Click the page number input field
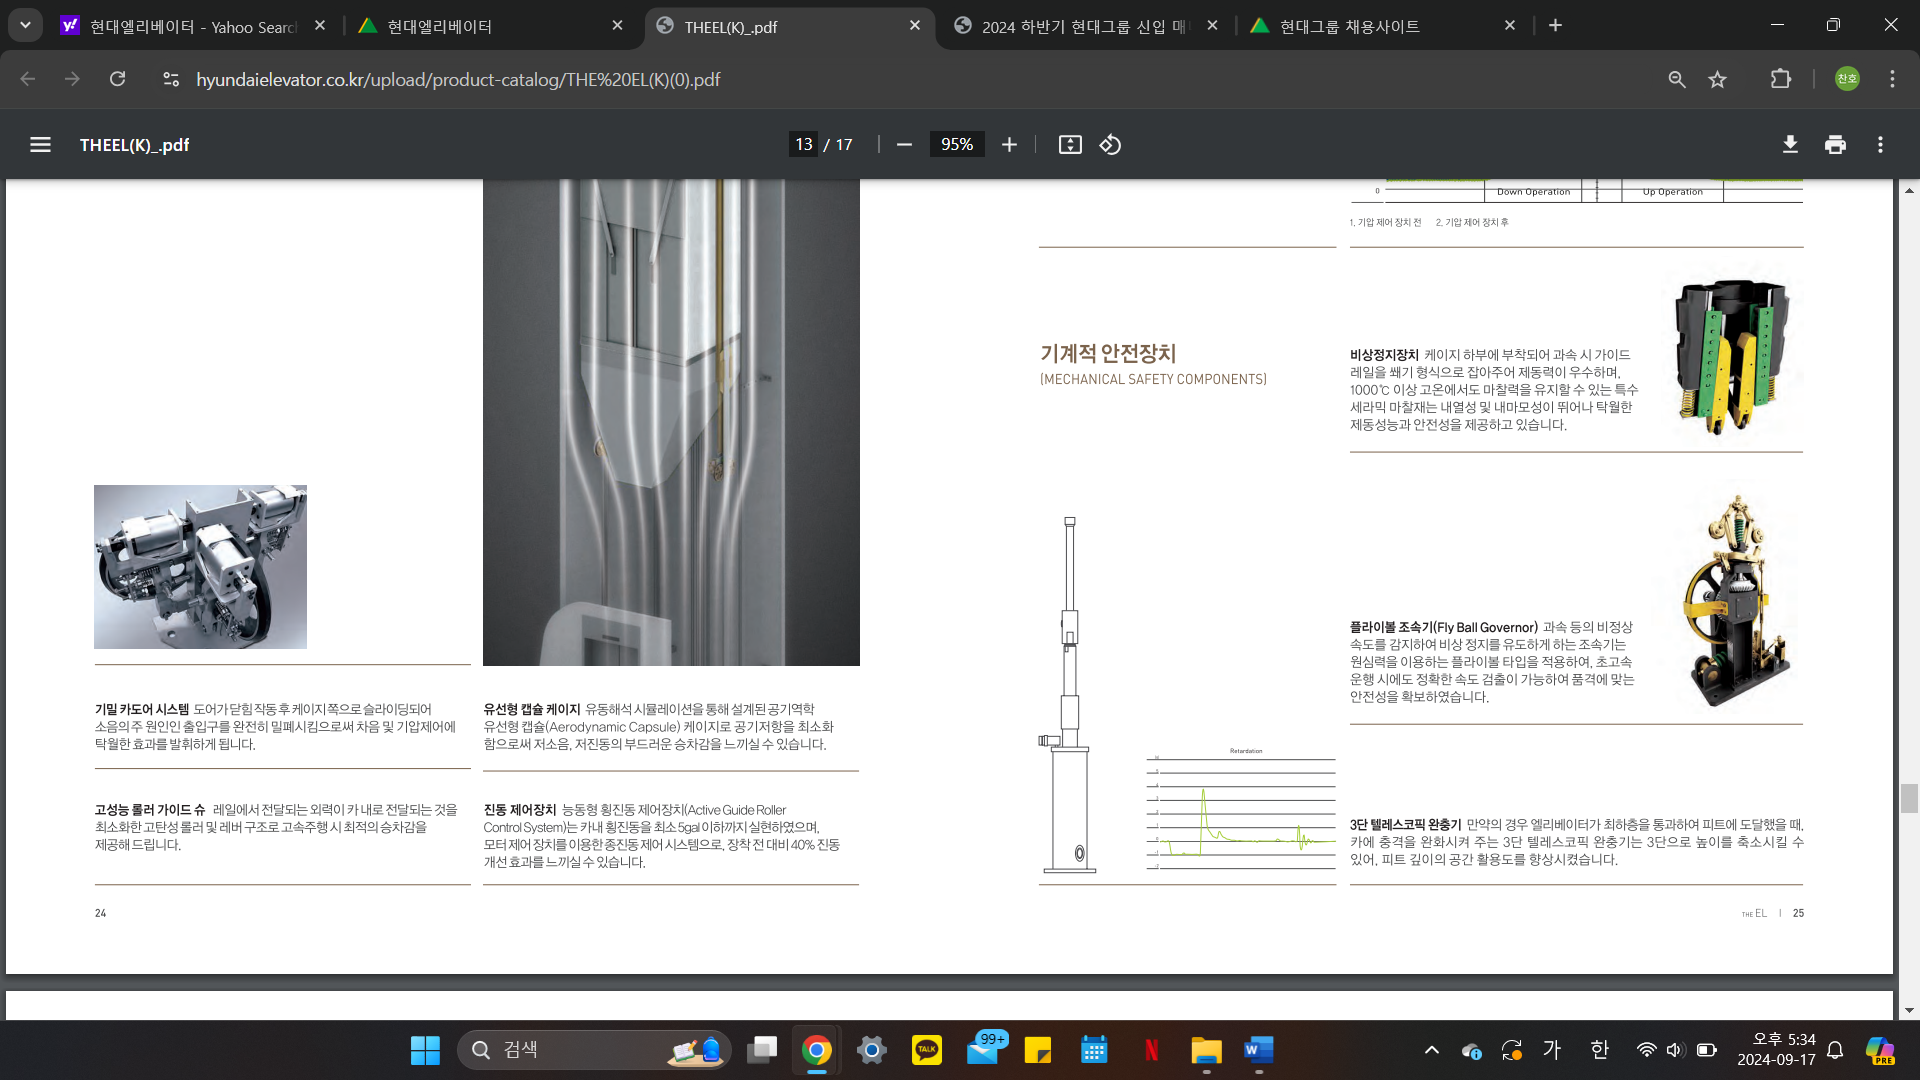The height and width of the screenshot is (1080, 1920). point(803,145)
